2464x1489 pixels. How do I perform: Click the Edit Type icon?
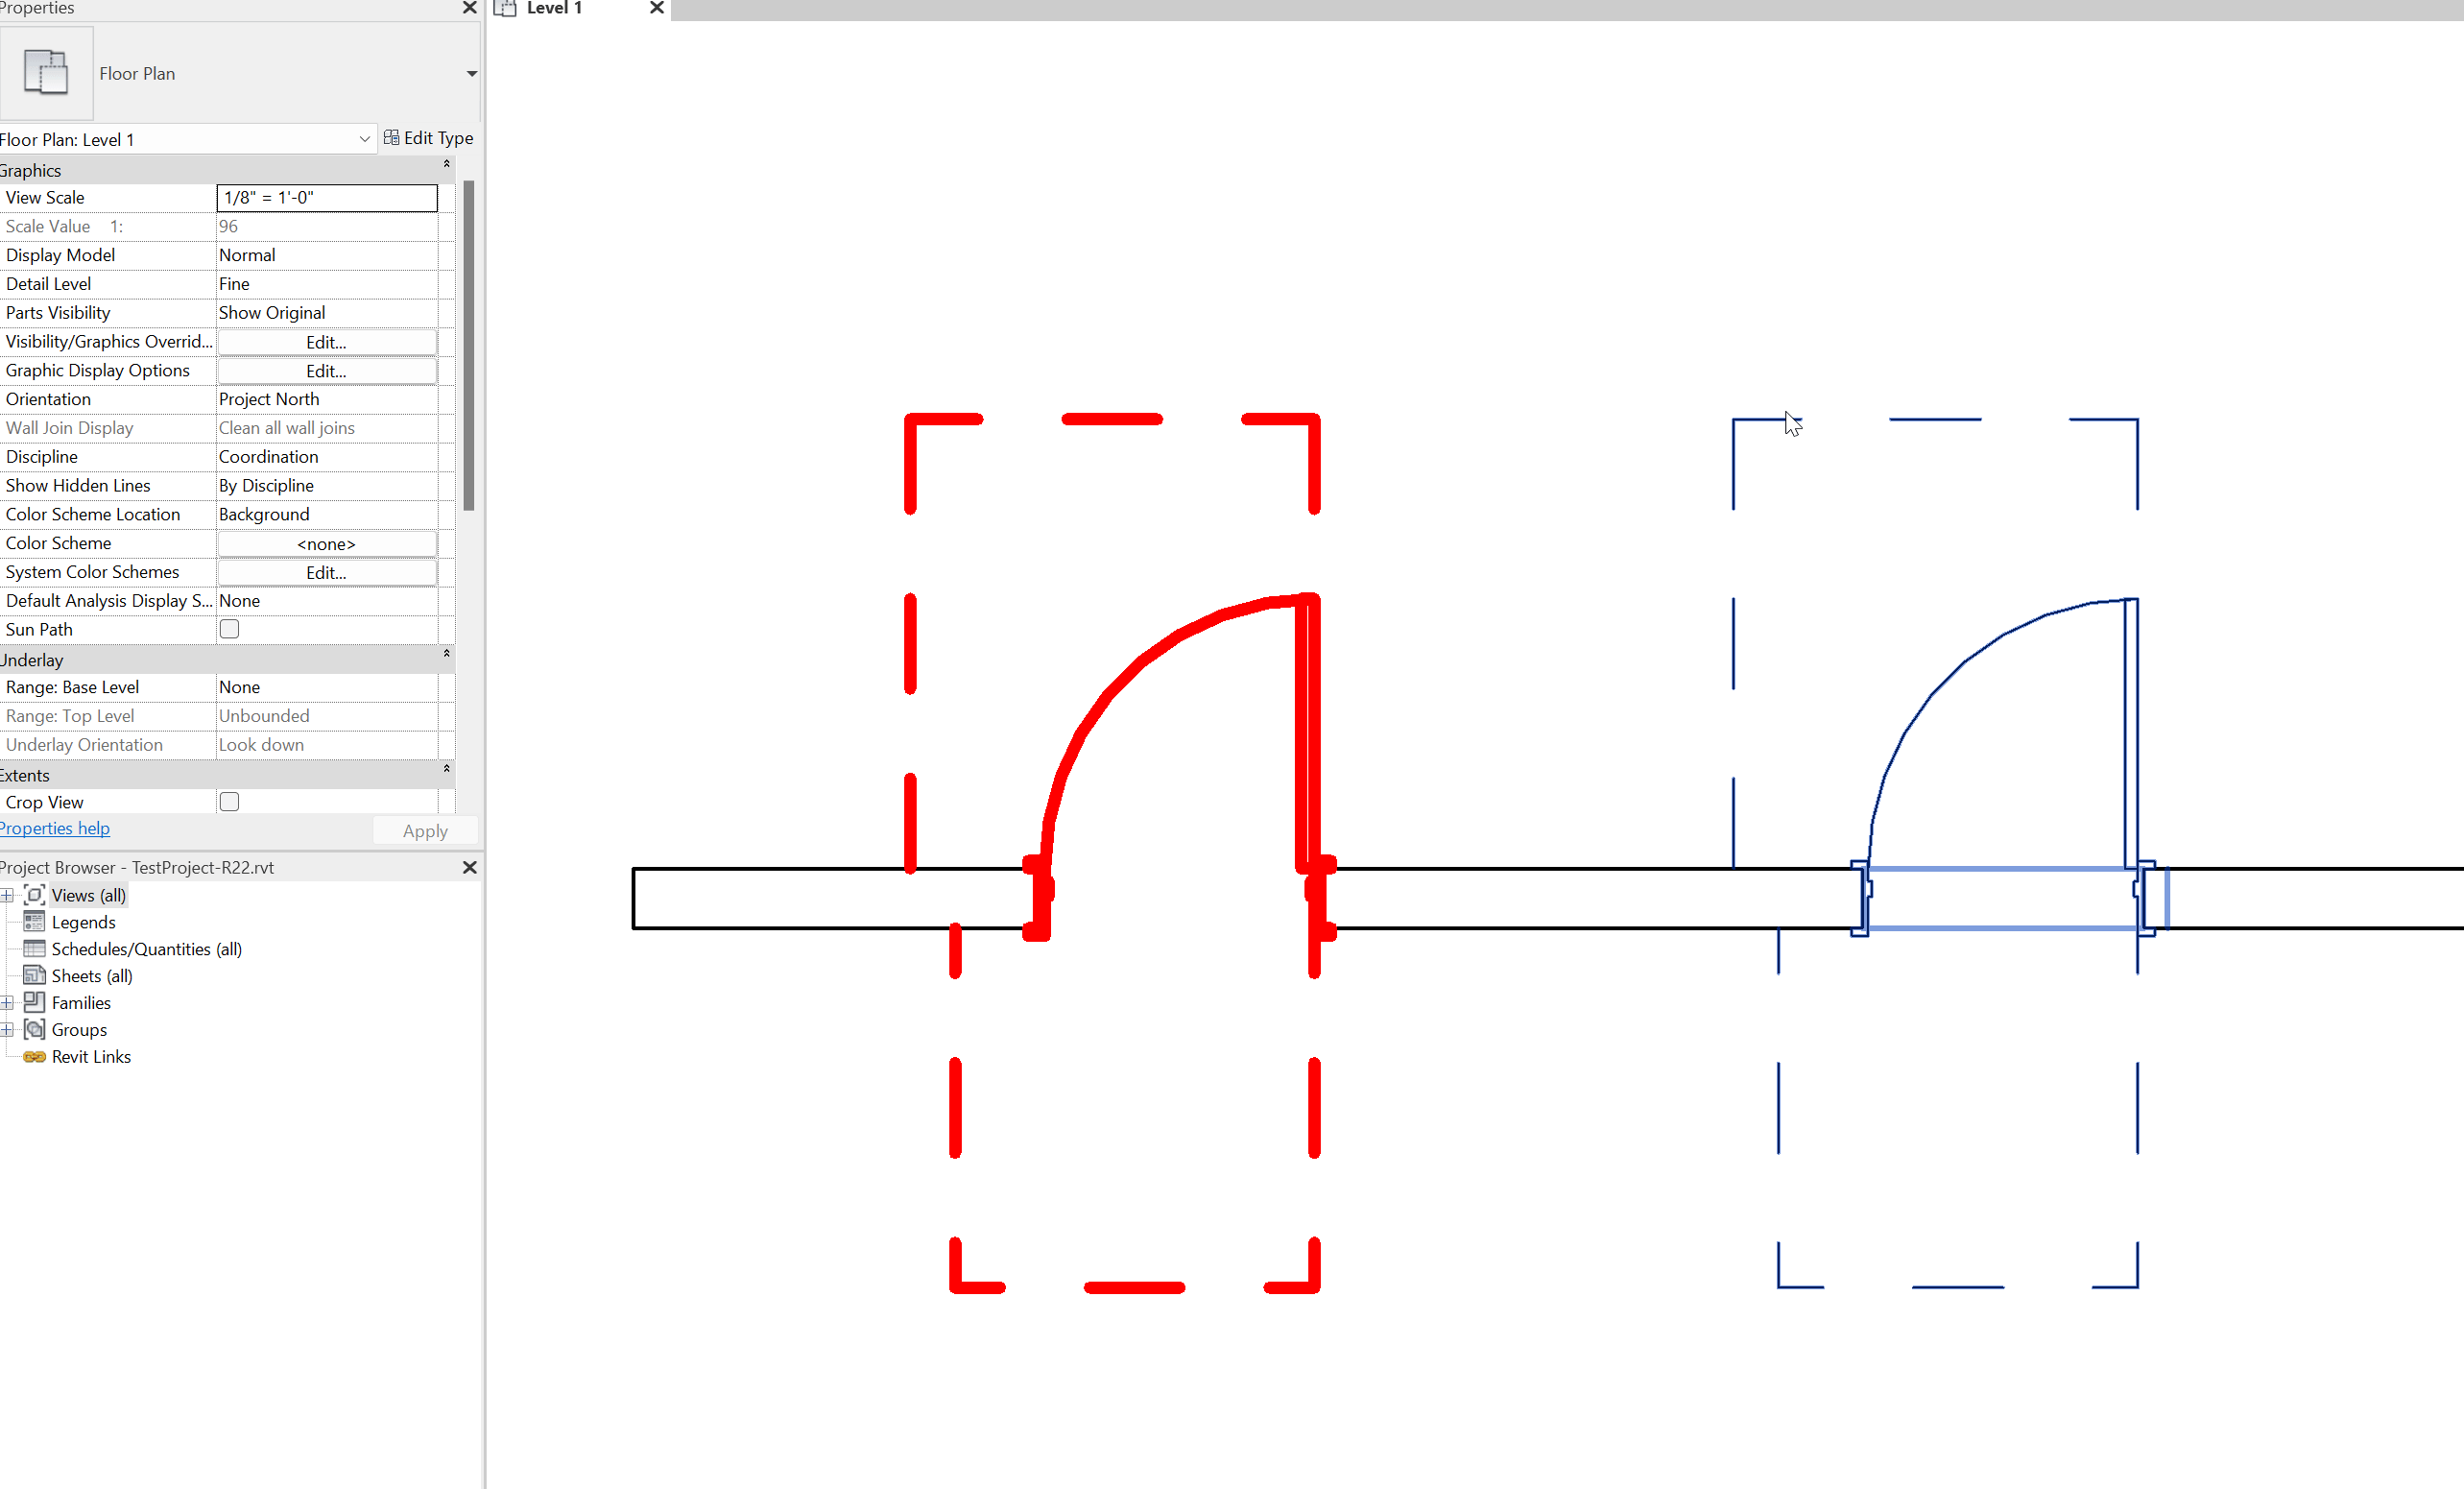[x=392, y=138]
